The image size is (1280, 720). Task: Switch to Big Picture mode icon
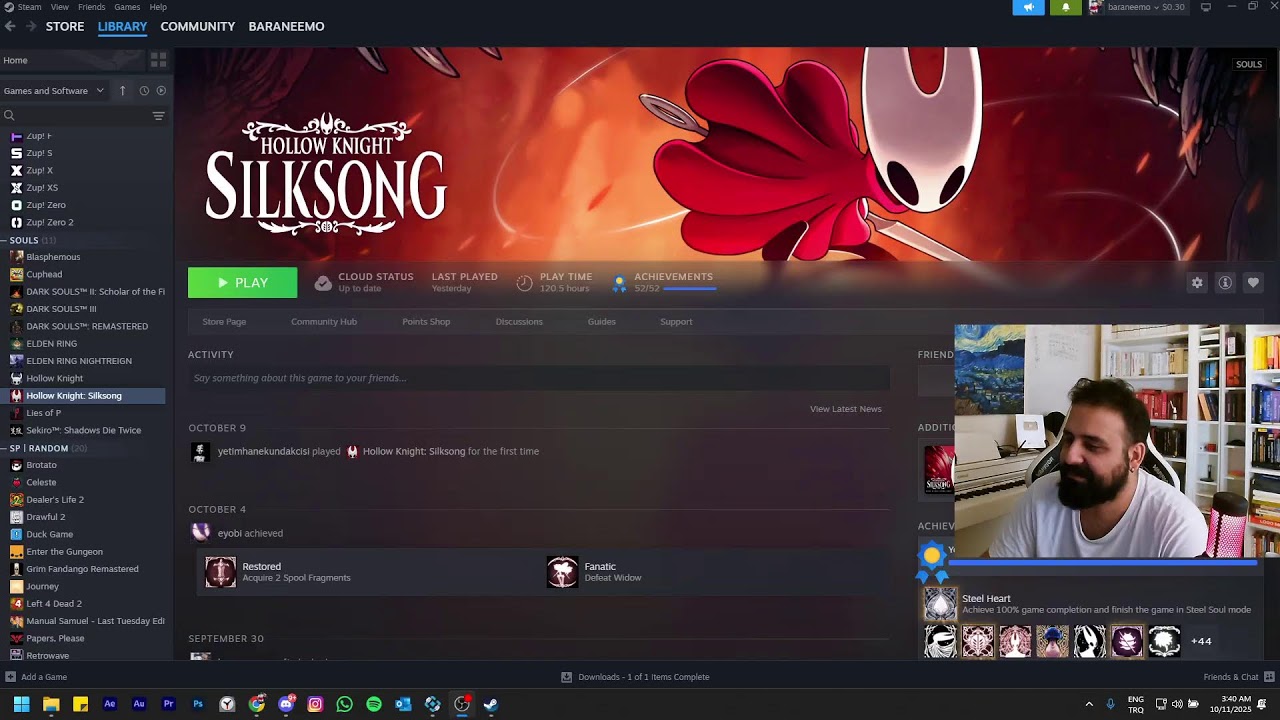(1205, 7)
